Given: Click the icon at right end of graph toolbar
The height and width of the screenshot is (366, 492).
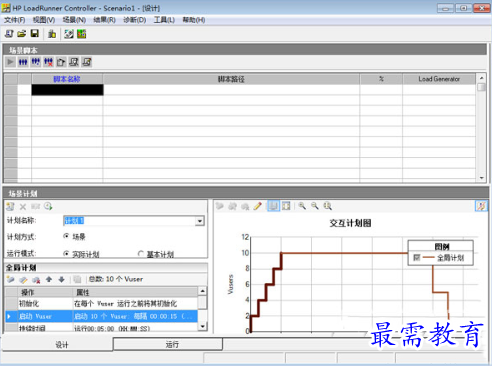Looking at the screenshot, I should [x=481, y=206].
